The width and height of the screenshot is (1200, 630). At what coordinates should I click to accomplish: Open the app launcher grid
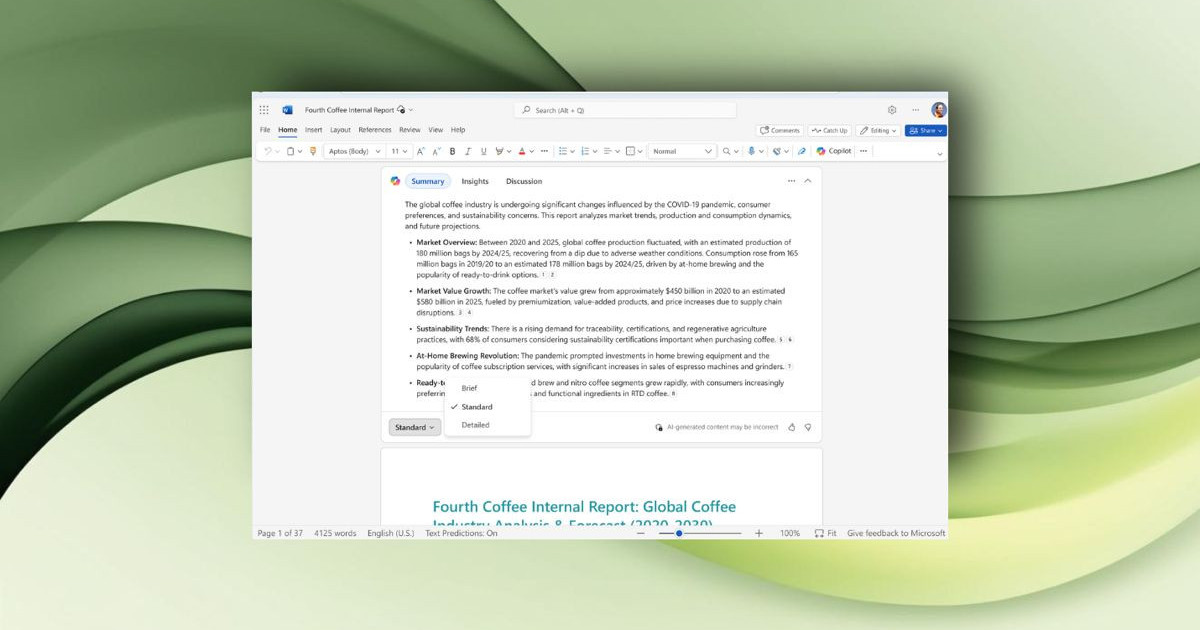264,110
